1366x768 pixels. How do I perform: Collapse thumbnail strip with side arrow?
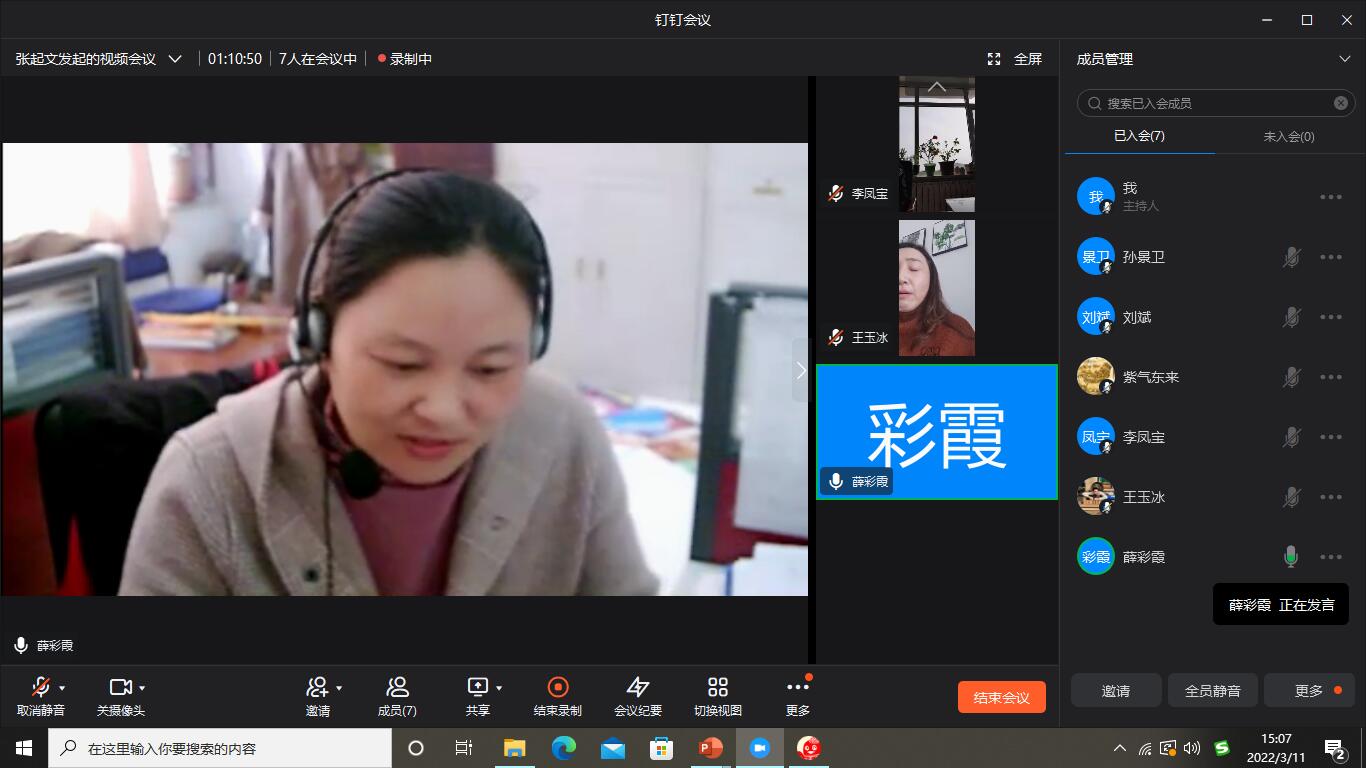click(800, 370)
